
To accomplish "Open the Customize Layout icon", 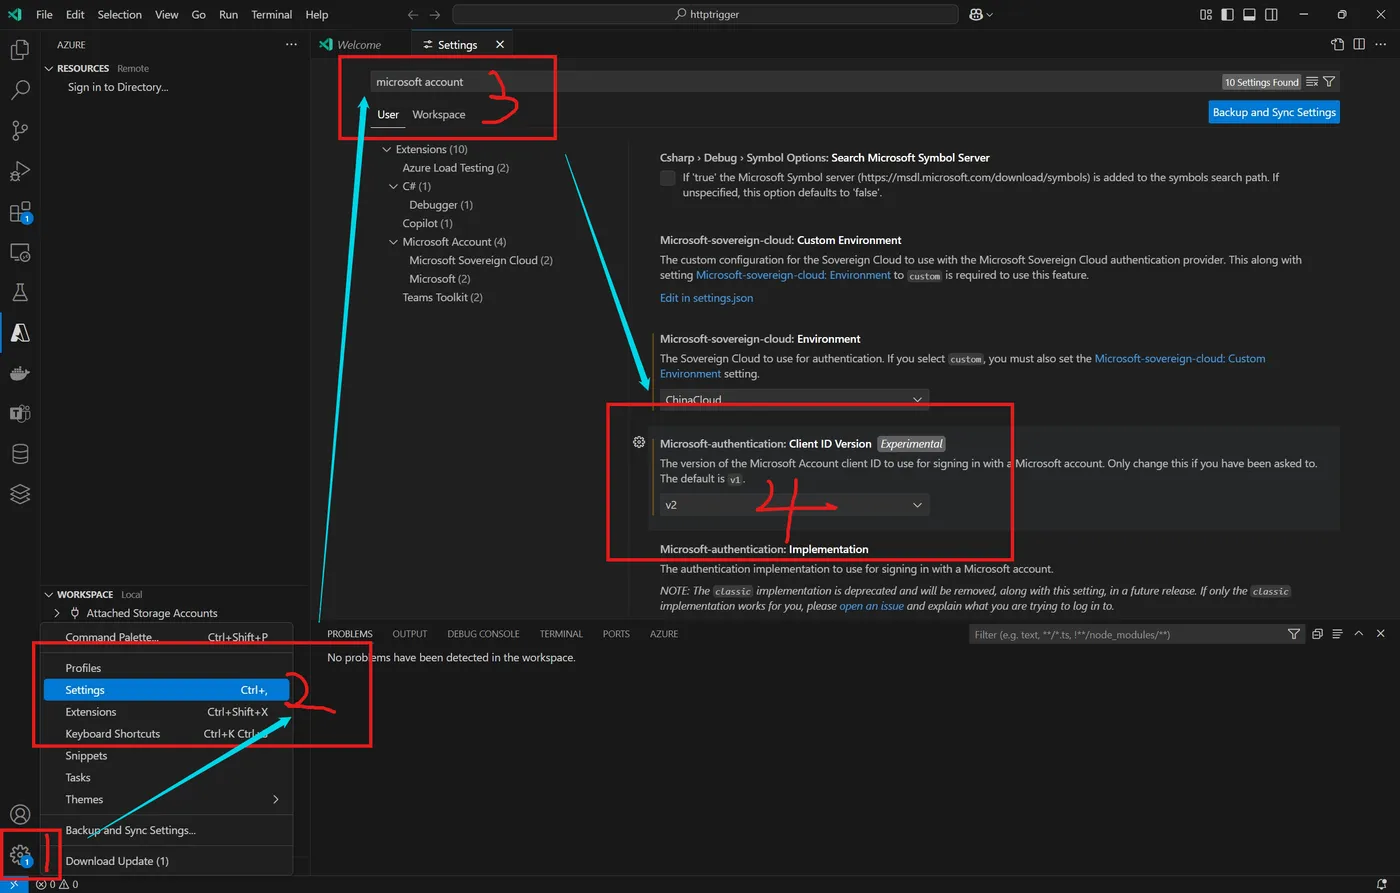I will pos(1205,15).
